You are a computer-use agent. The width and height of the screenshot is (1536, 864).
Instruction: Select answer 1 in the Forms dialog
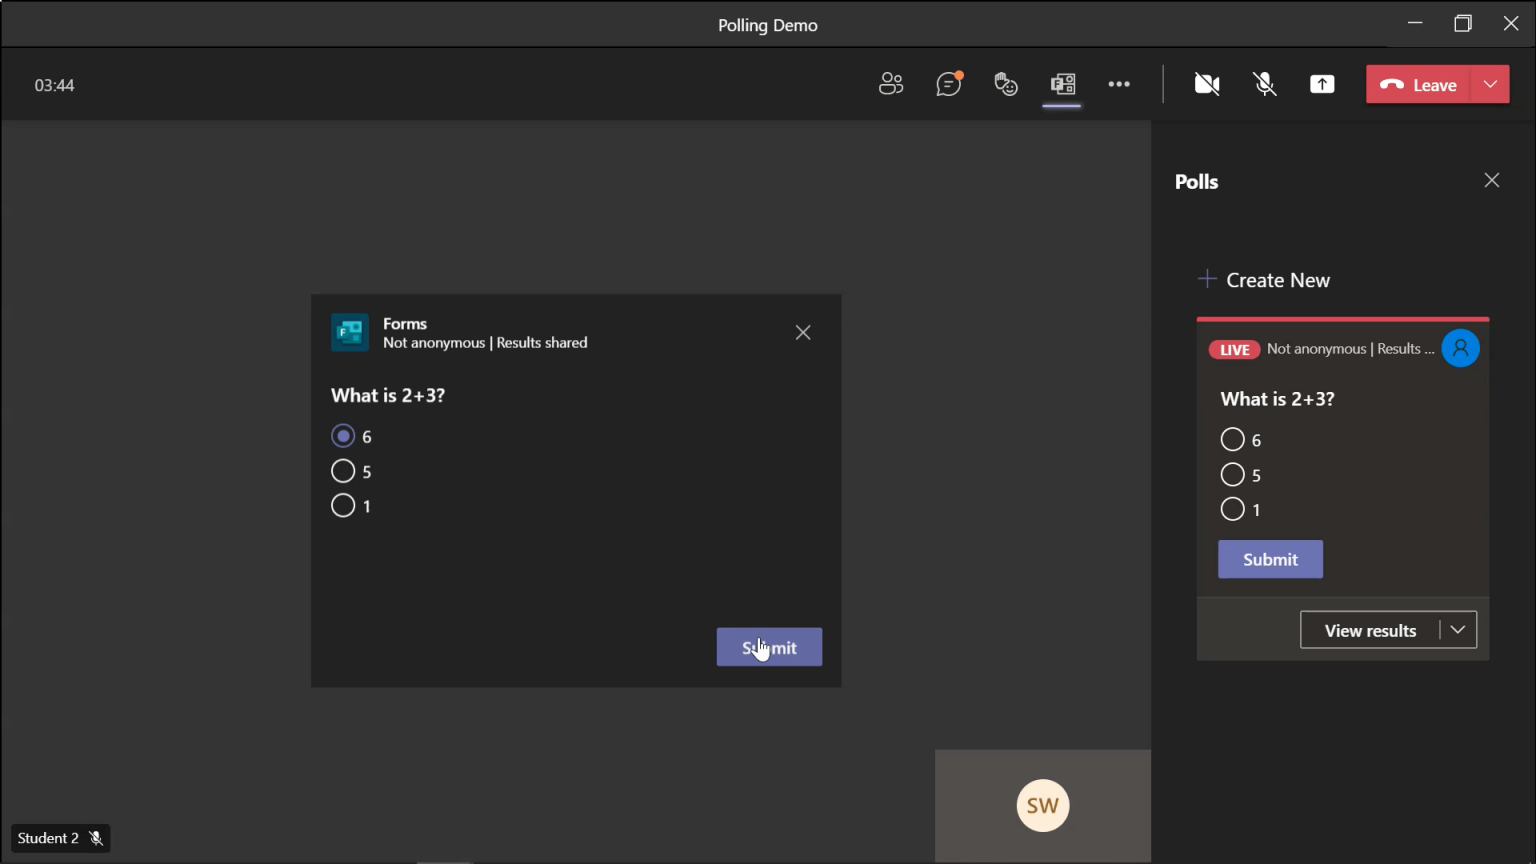(344, 505)
